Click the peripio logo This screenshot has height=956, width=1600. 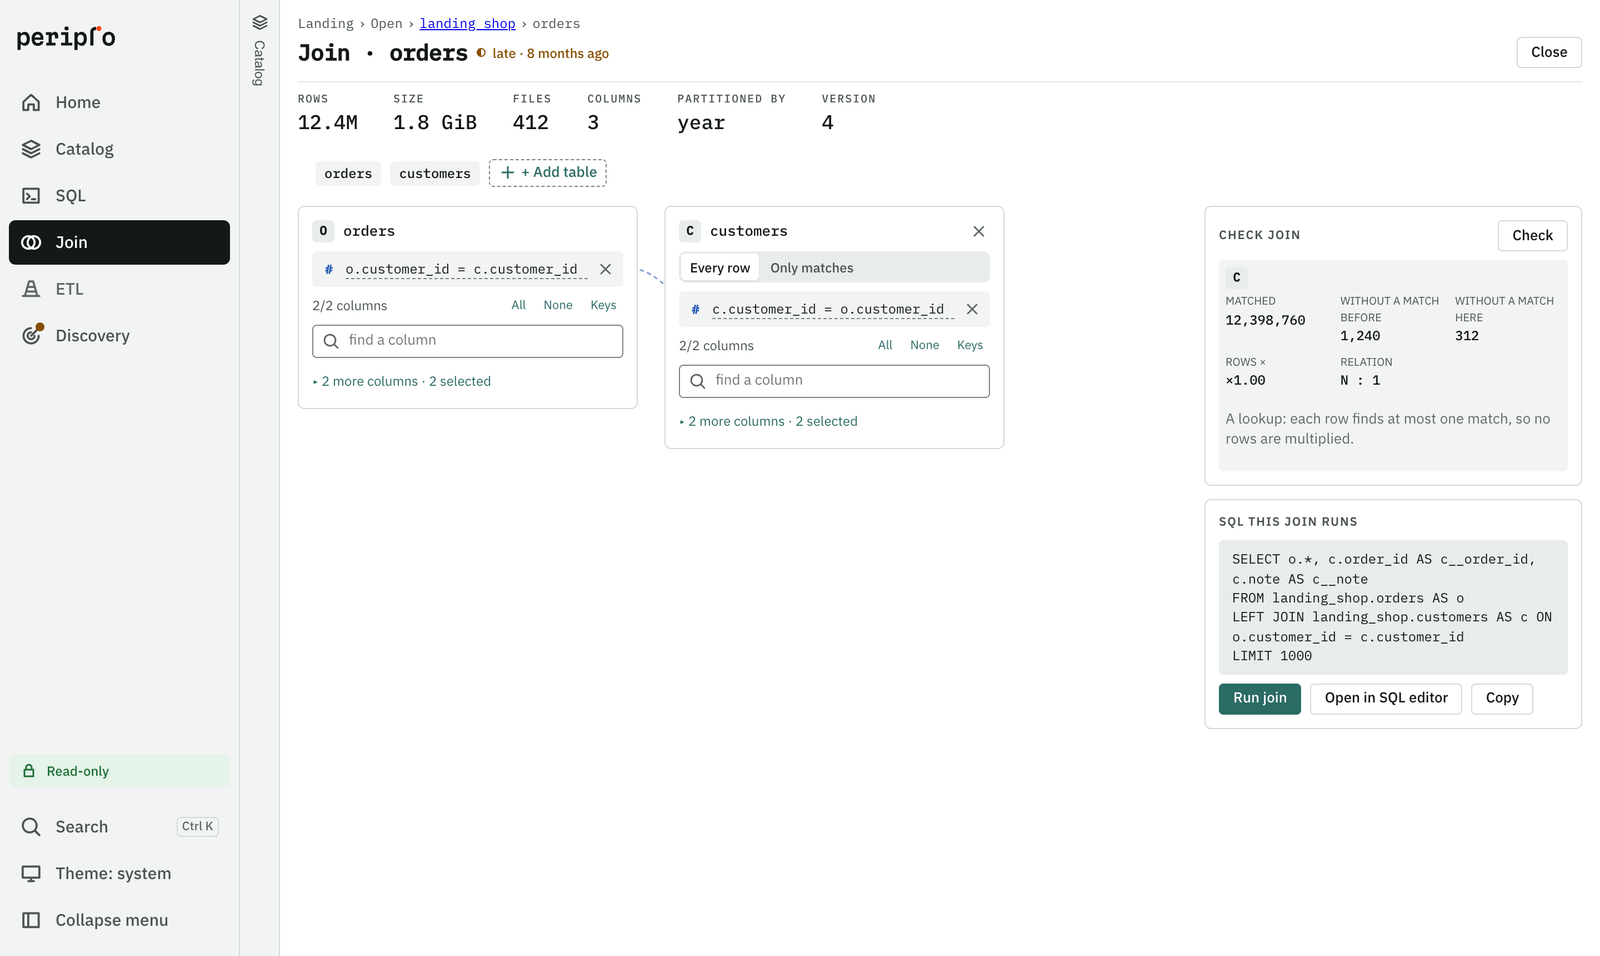click(66, 37)
